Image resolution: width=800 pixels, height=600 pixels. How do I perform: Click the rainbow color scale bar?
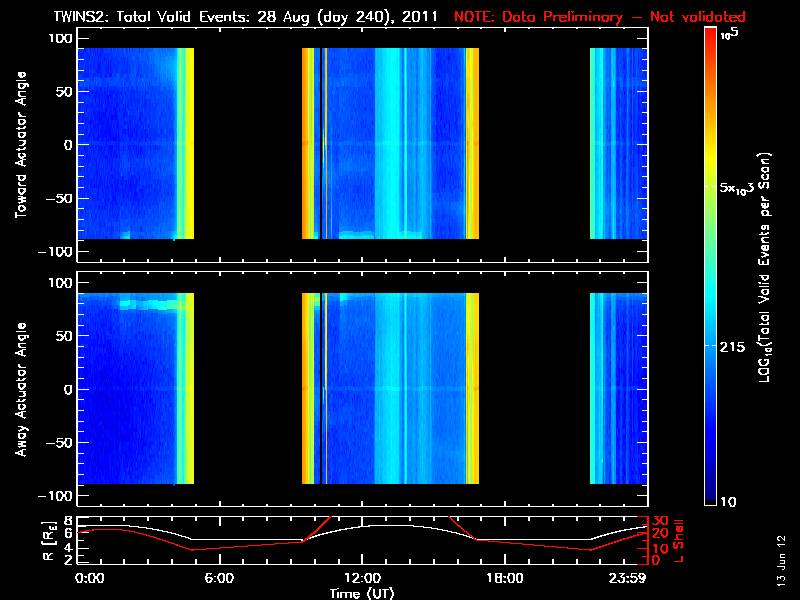tap(710, 266)
